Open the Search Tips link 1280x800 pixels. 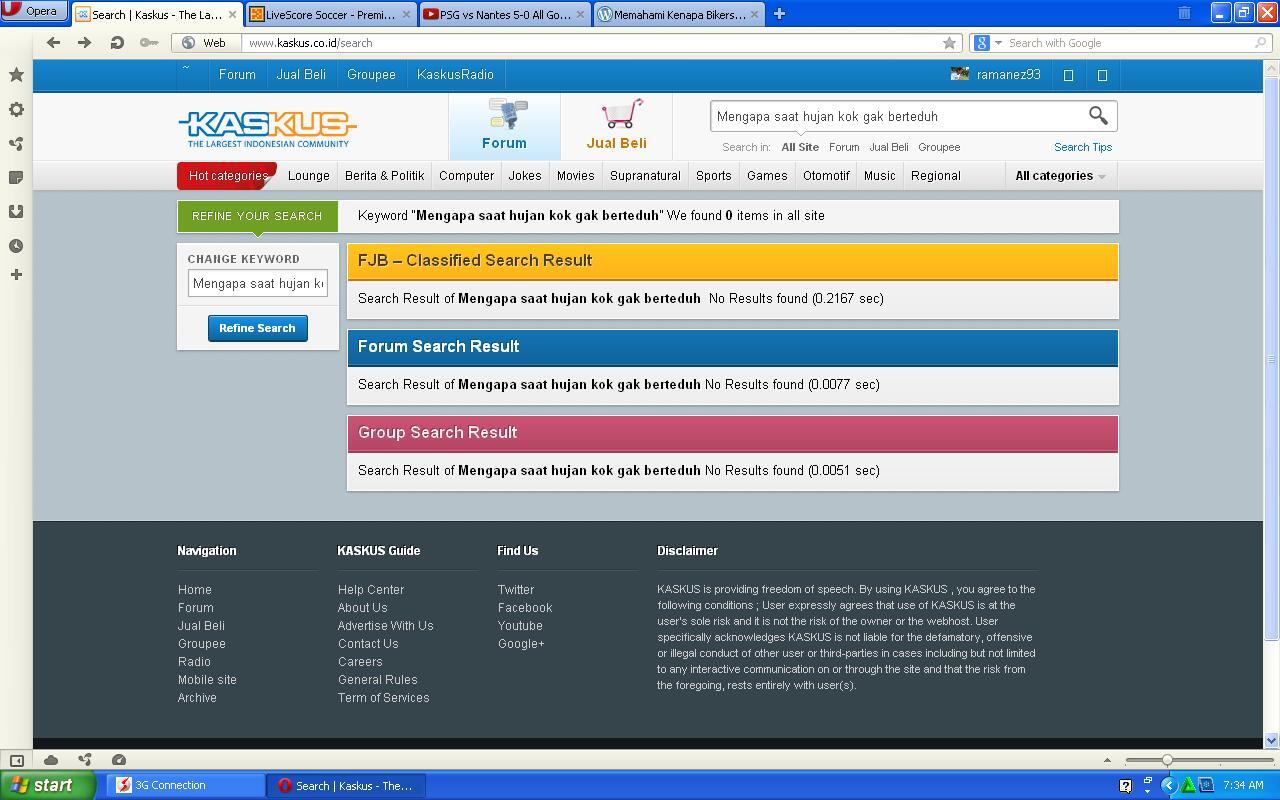[1083, 147]
